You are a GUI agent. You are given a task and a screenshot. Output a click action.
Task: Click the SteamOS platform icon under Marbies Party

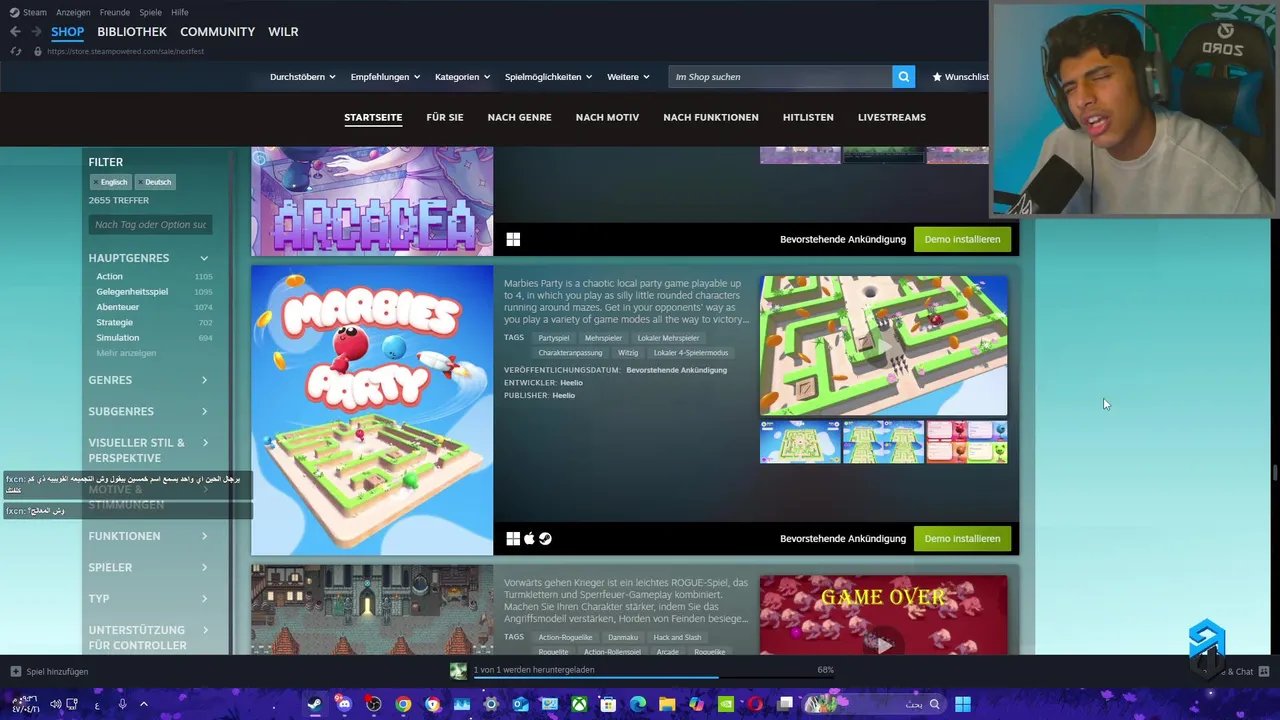click(x=545, y=538)
